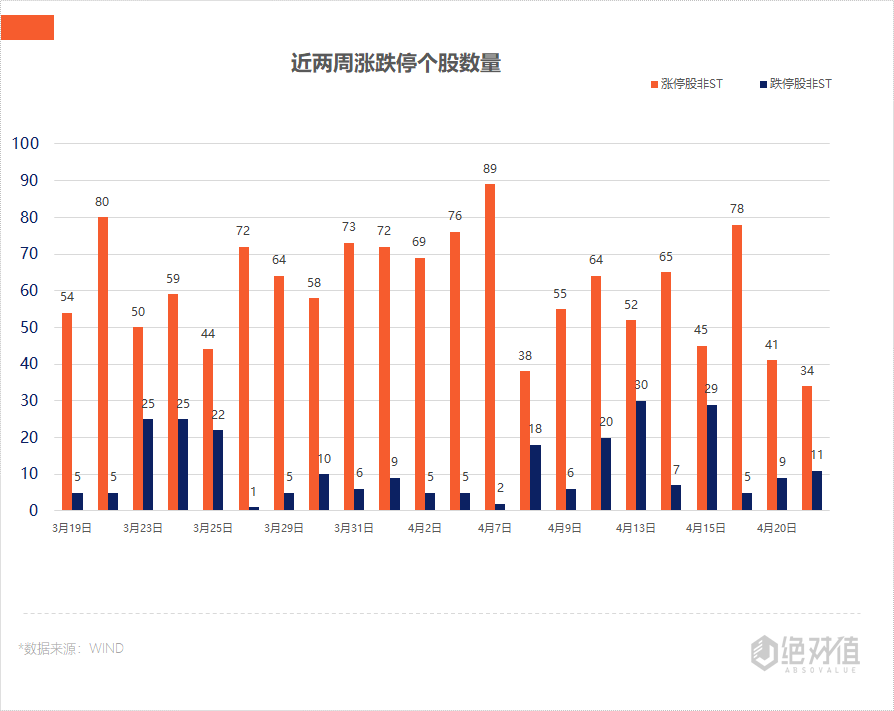Image resolution: width=894 pixels, height=711 pixels.
Task: Select the 4月20日 x-axis date label
Action: [x=777, y=528]
